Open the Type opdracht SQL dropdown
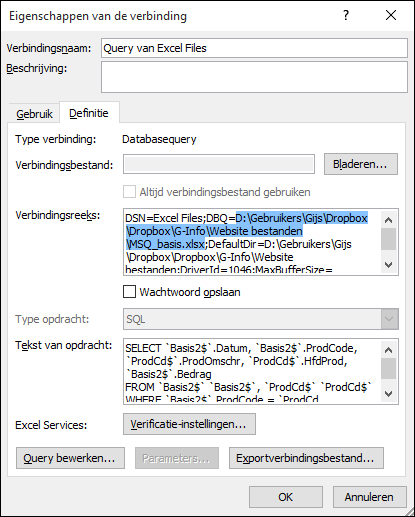415x517 pixels. click(261, 319)
